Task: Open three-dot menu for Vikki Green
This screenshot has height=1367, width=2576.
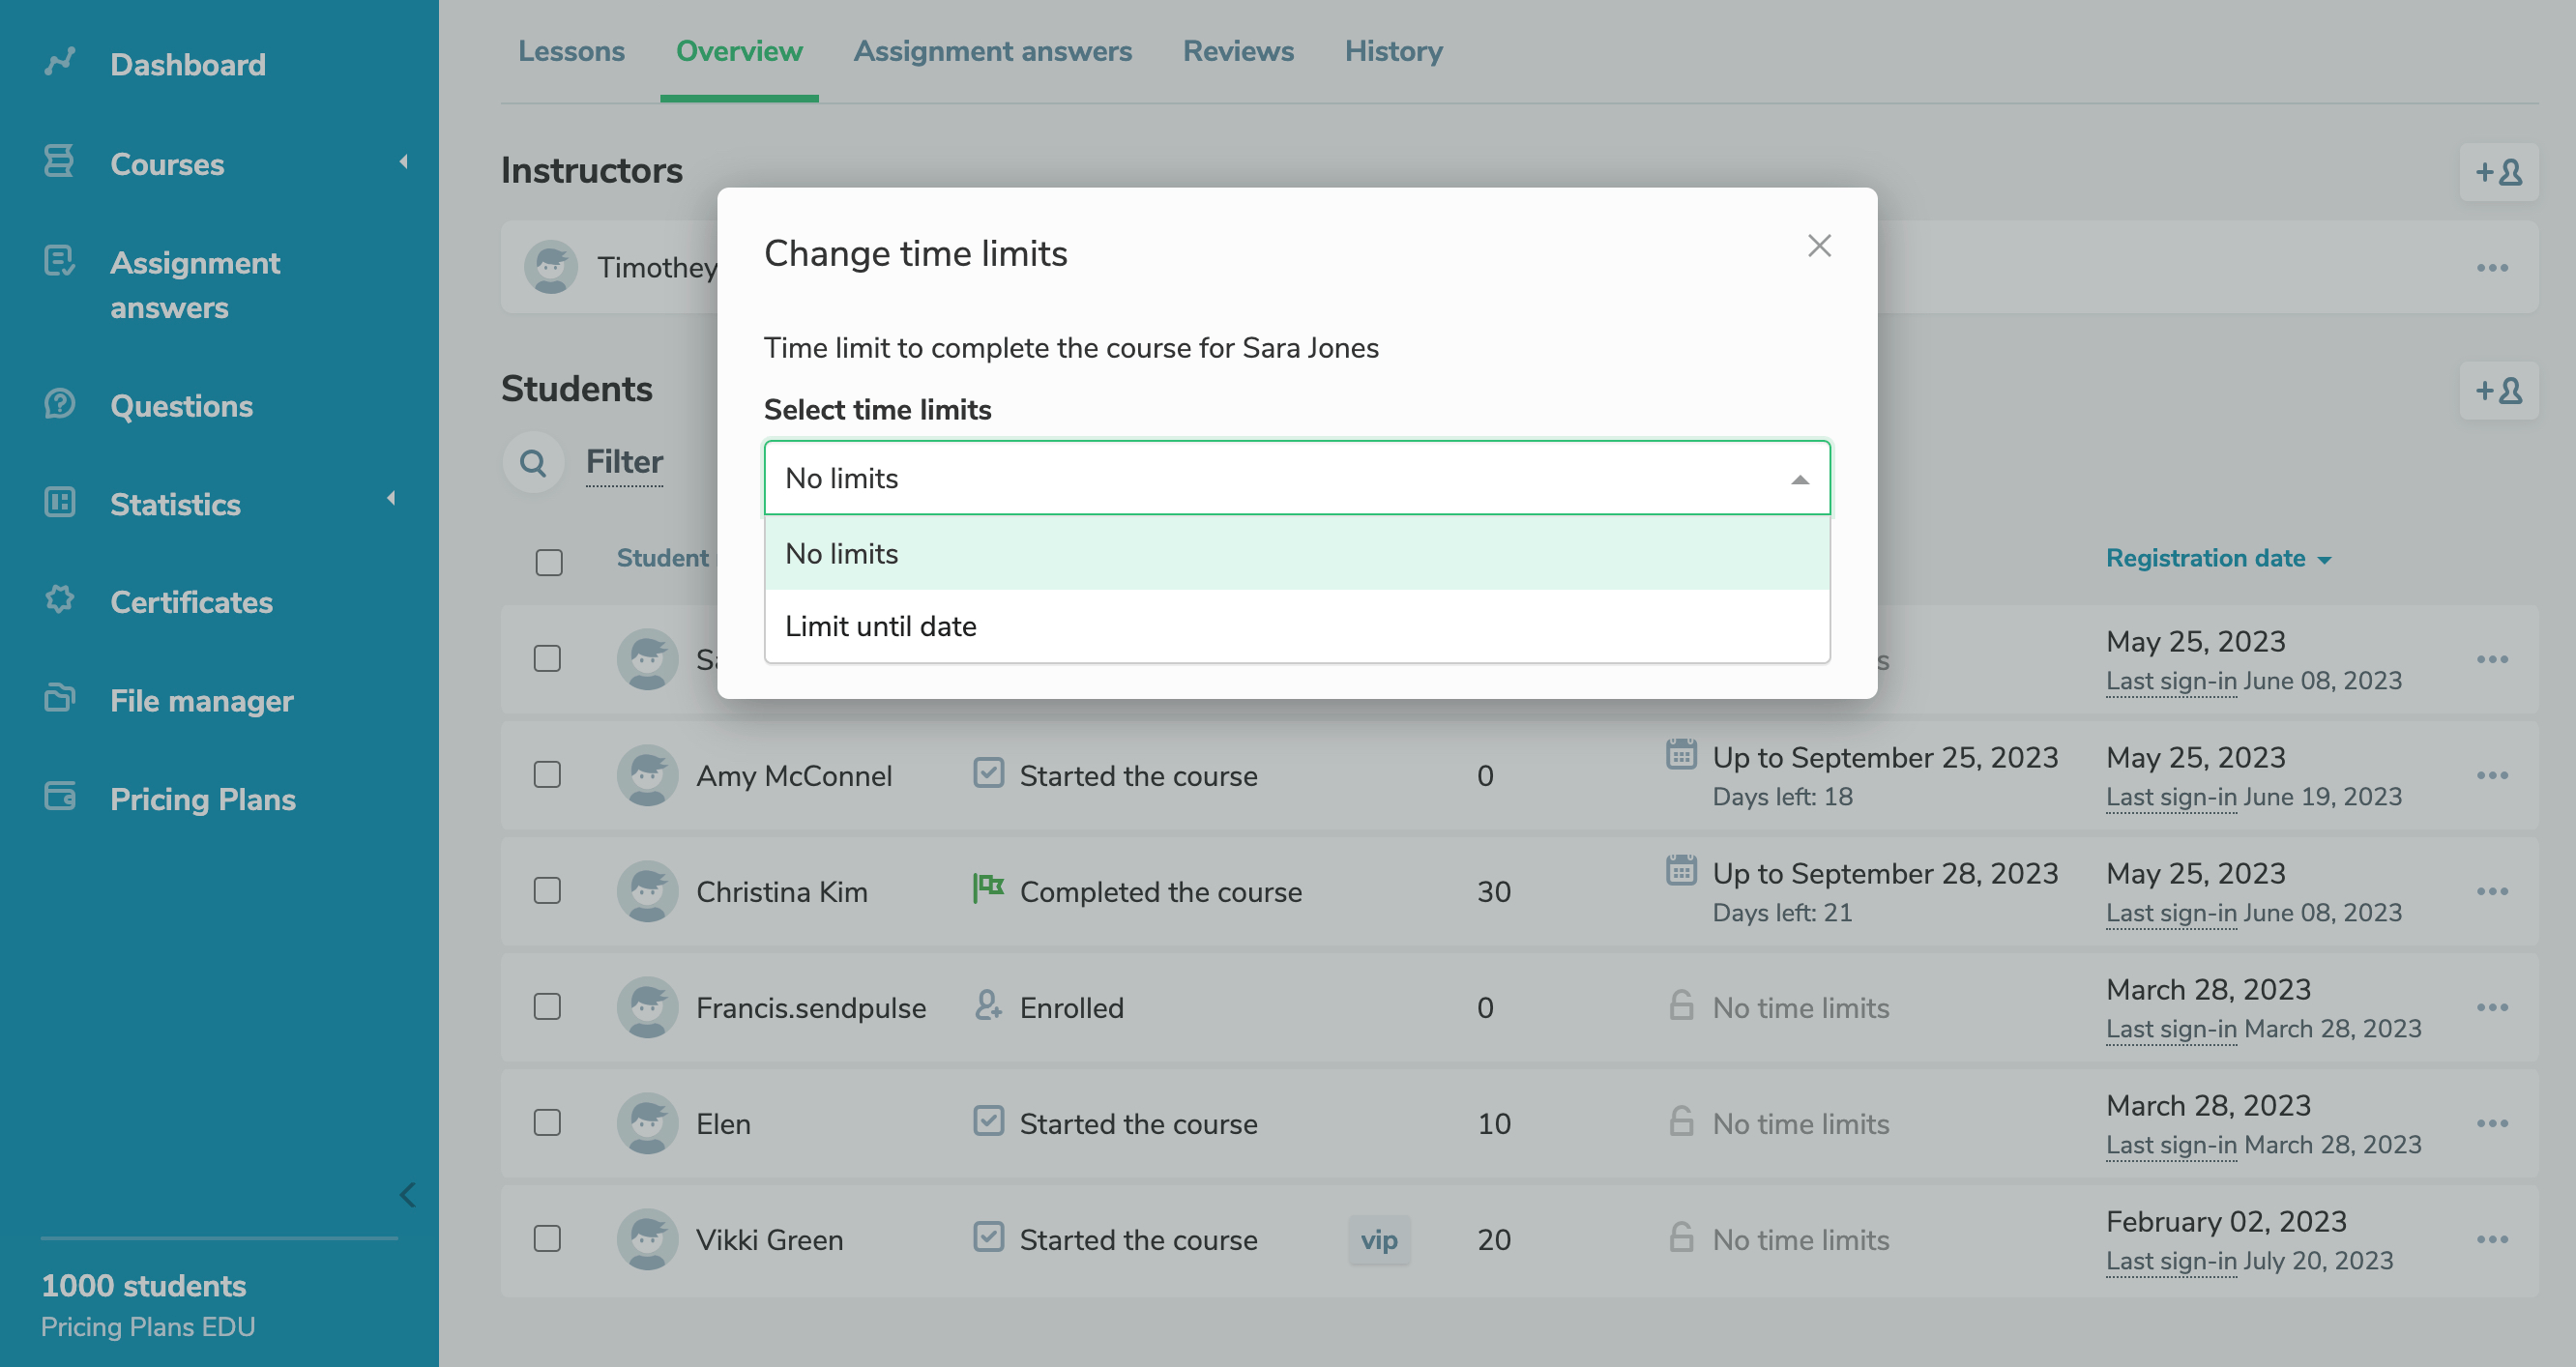Action: pyautogui.click(x=2492, y=1239)
